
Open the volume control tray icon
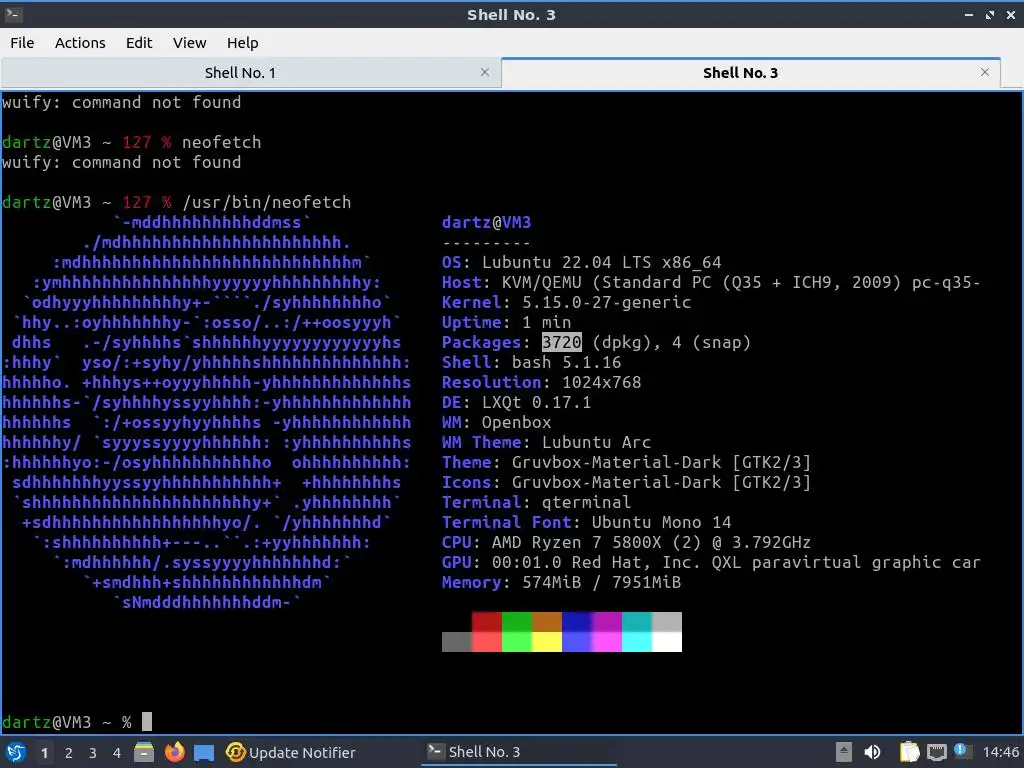click(872, 752)
